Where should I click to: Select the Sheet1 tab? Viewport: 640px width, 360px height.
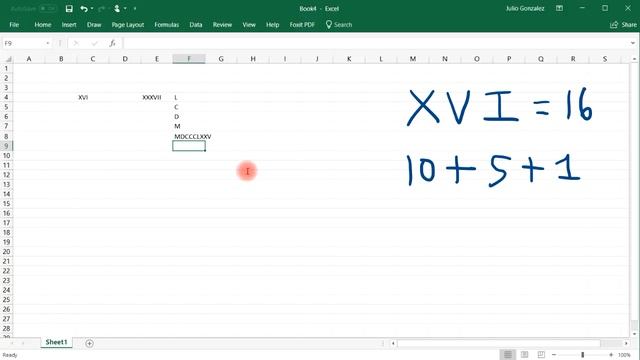coord(56,342)
